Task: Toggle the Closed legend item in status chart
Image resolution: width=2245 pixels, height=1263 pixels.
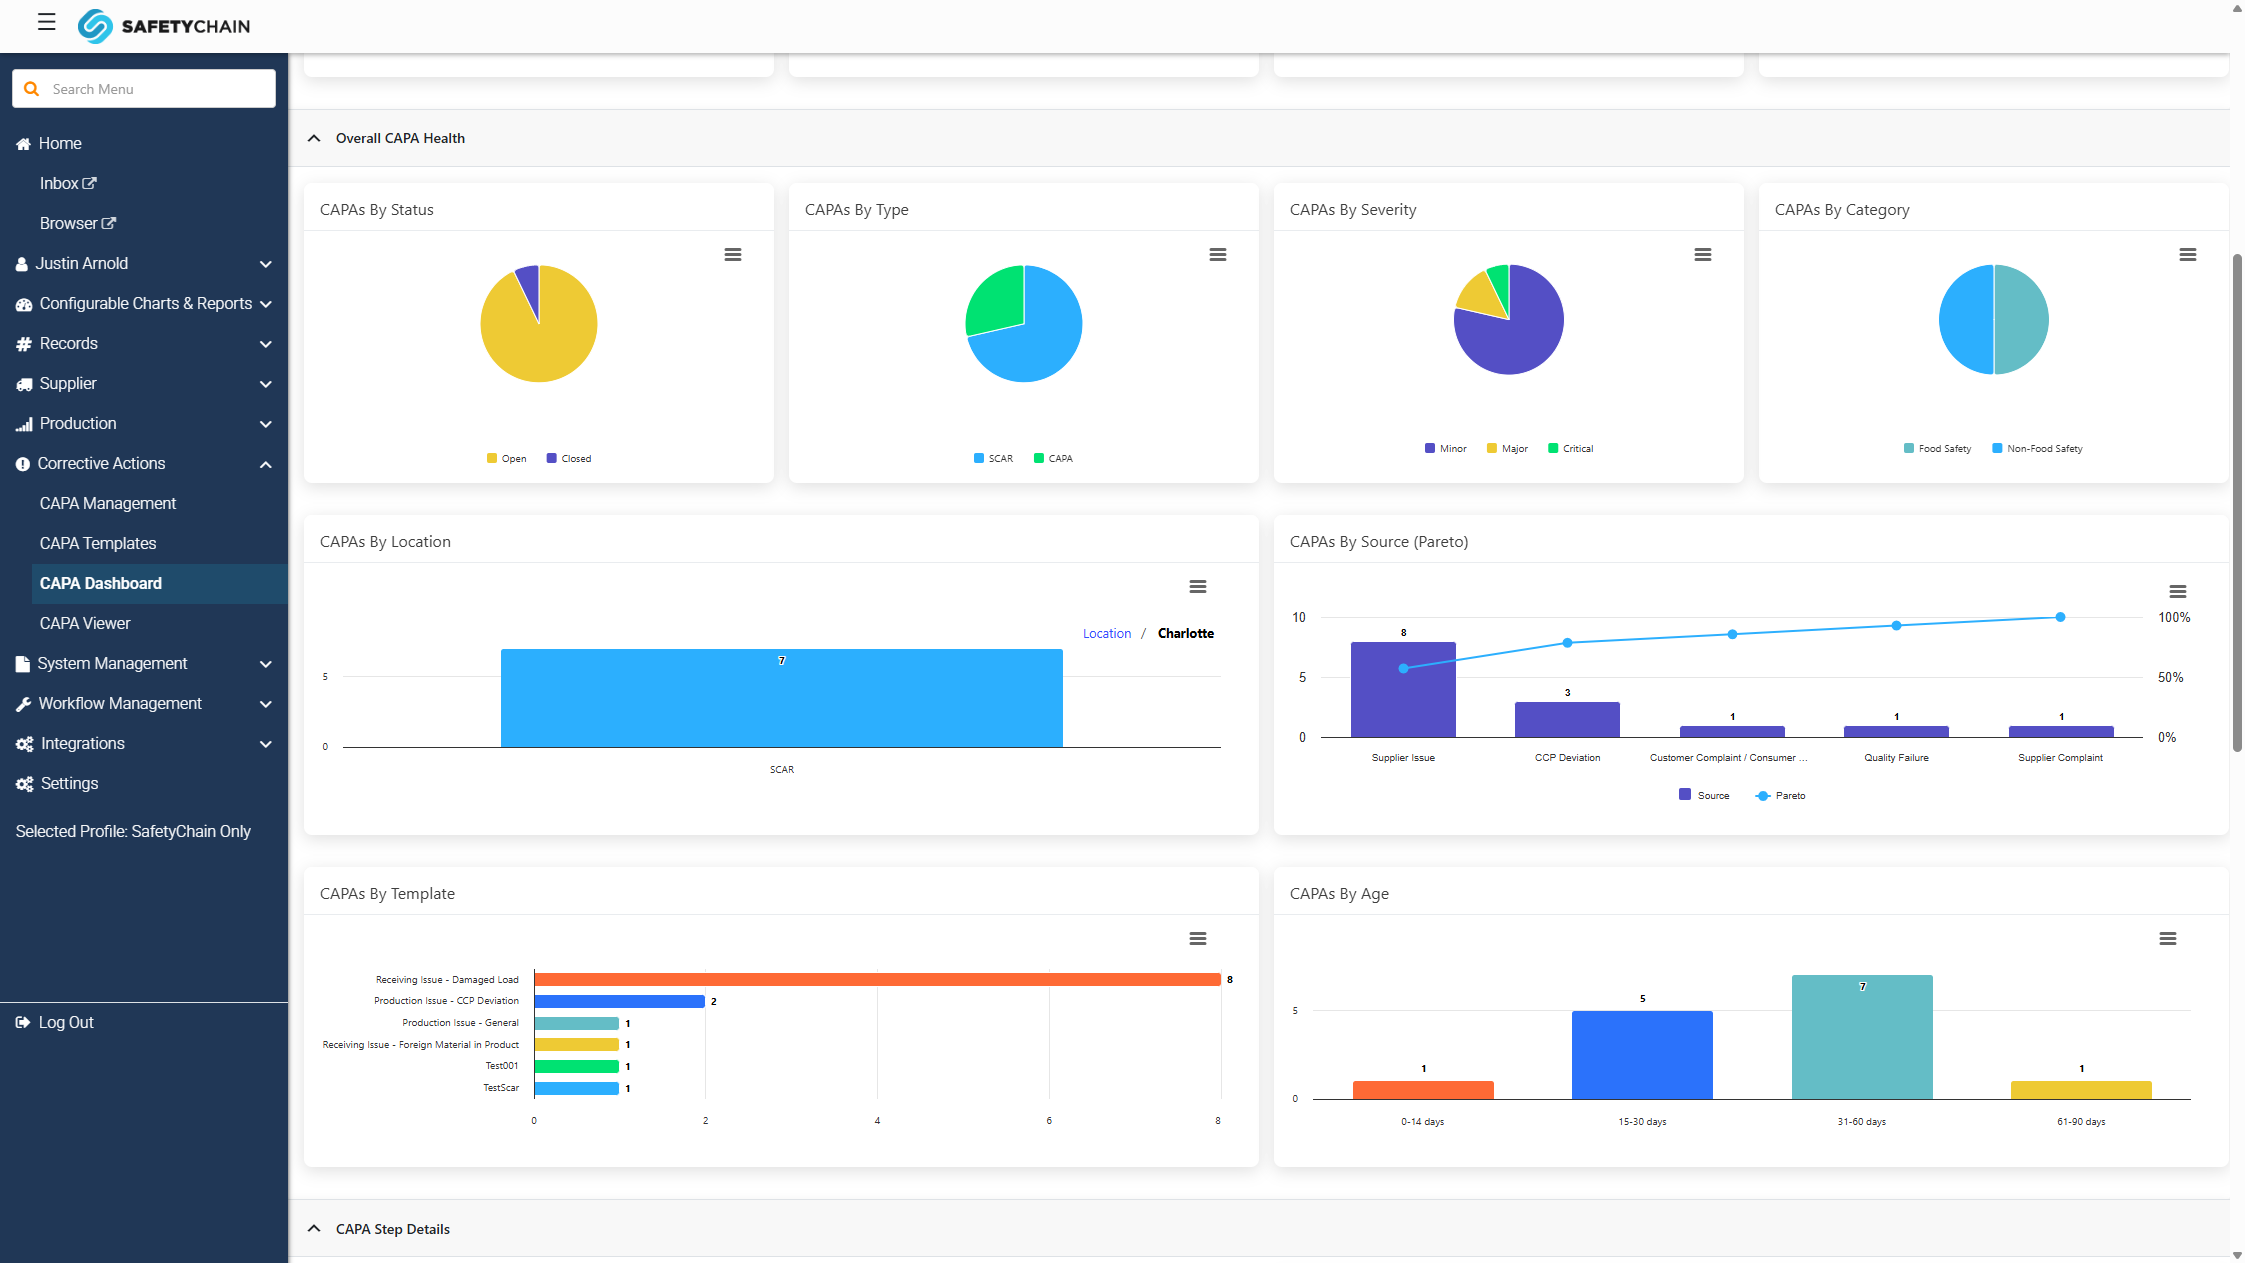Action: pos(569,459)
